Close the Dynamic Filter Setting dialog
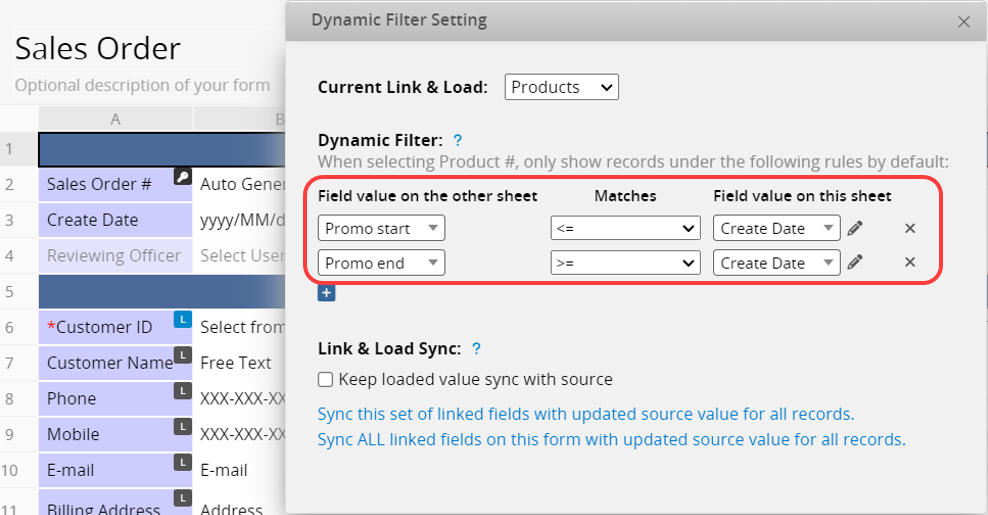The image size is (988, 515). coord(964,21)
